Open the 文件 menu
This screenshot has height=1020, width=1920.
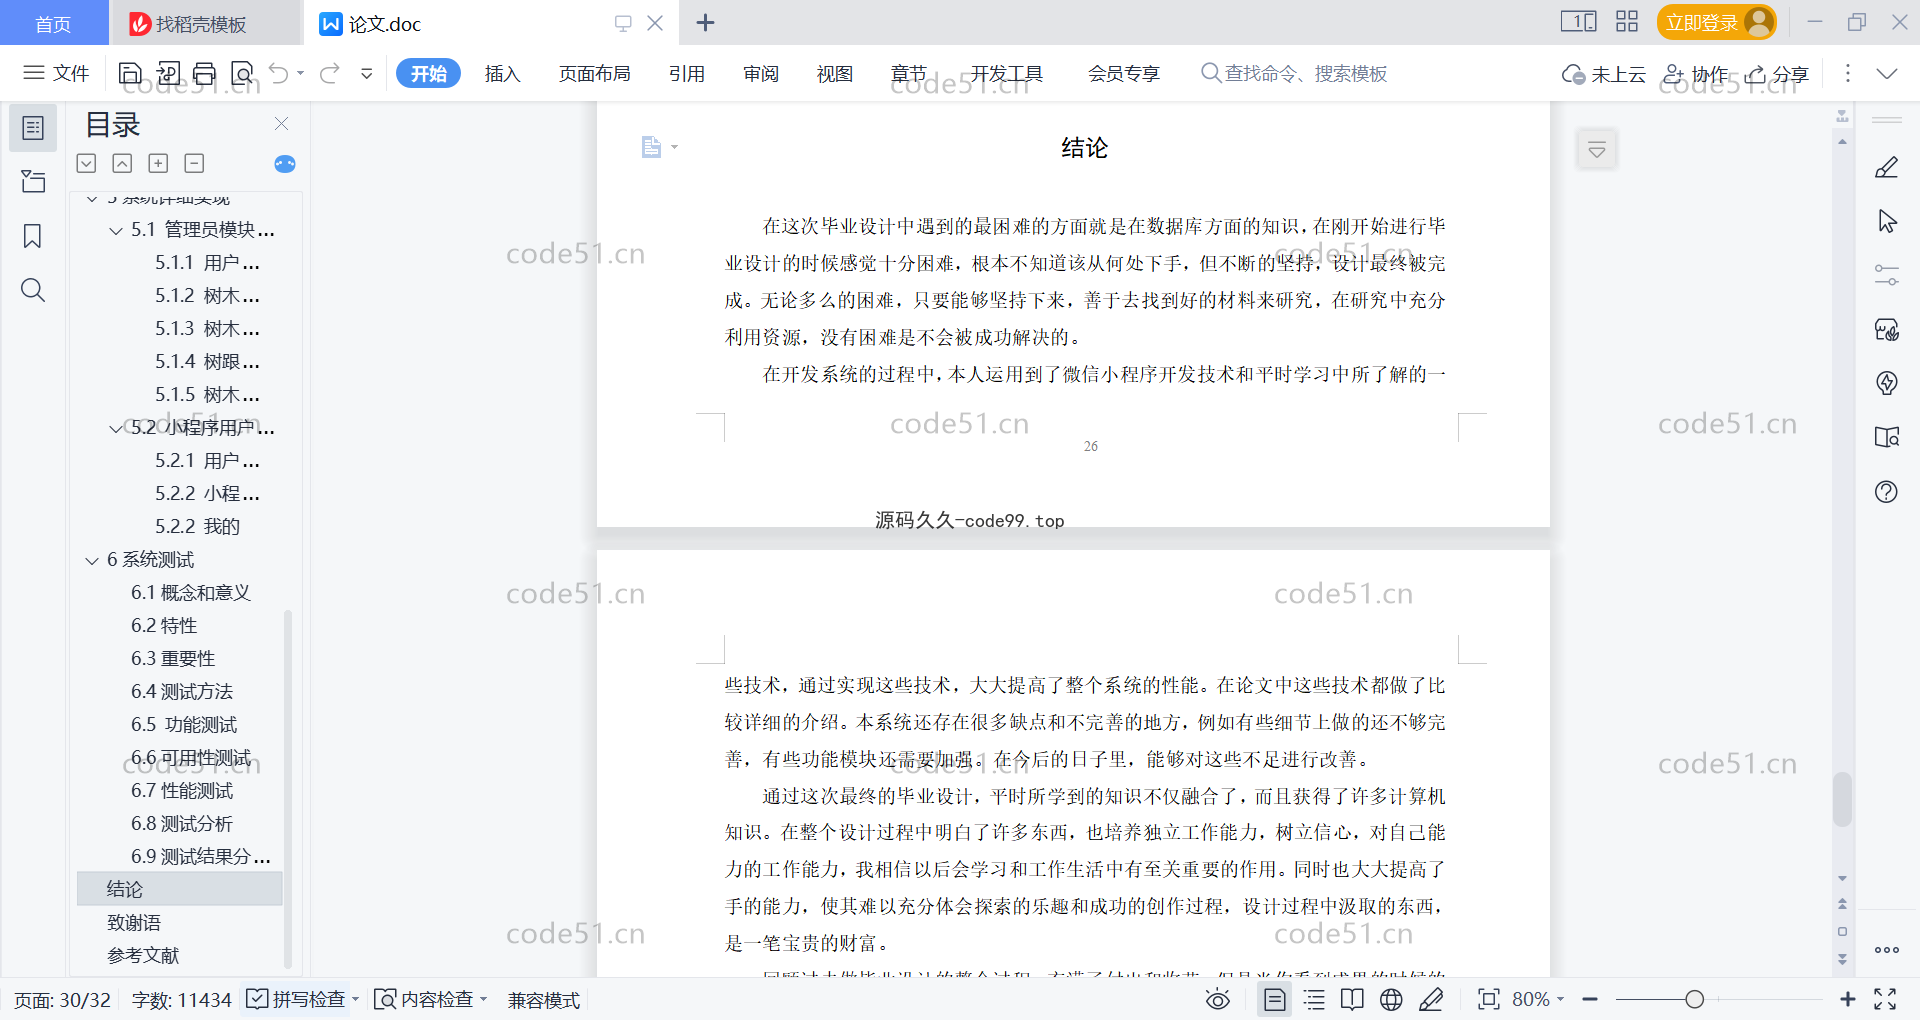click(56, 73)
